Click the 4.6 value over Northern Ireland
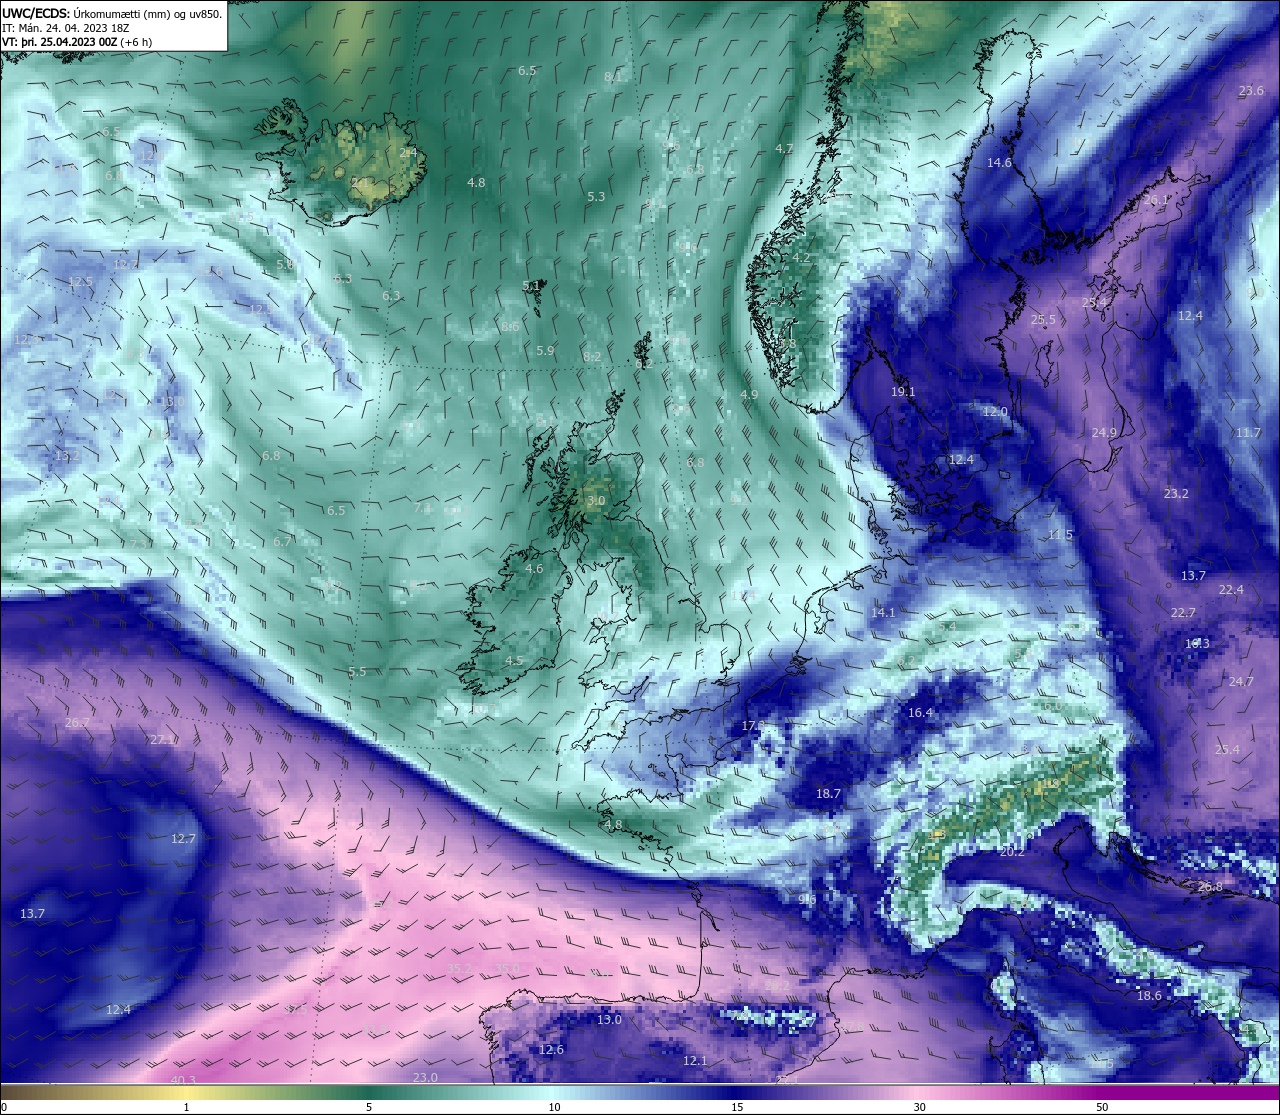 (x=534, y=569)
